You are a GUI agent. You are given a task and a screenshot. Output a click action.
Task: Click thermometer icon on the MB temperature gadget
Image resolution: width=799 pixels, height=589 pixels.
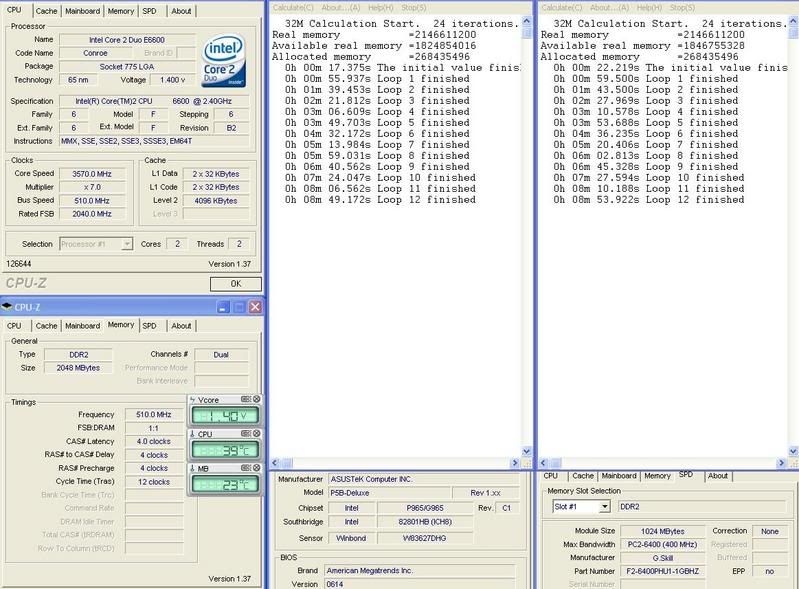(x=193, y=468)
